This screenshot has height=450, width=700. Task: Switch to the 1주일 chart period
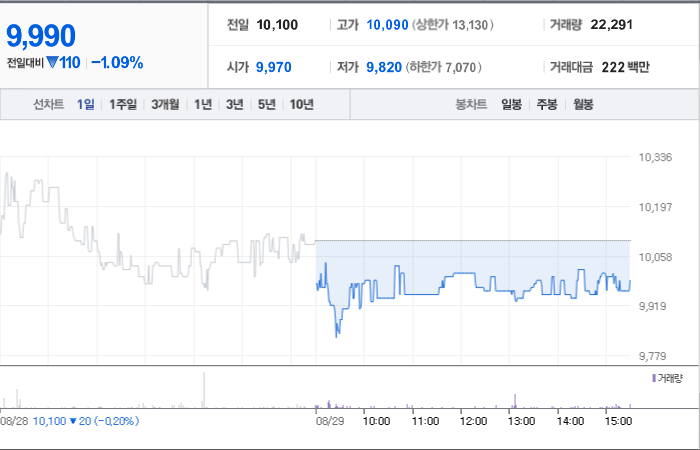123,104
